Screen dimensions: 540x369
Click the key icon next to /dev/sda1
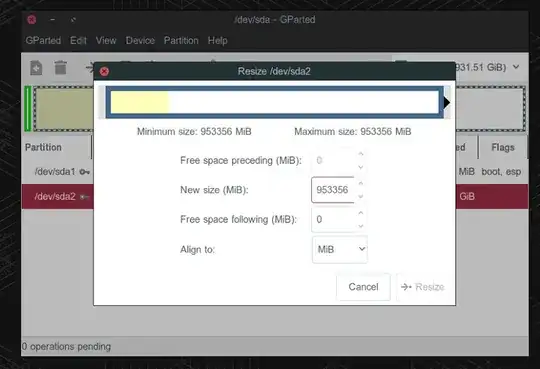pyautogui.click(x=84, y=172)
